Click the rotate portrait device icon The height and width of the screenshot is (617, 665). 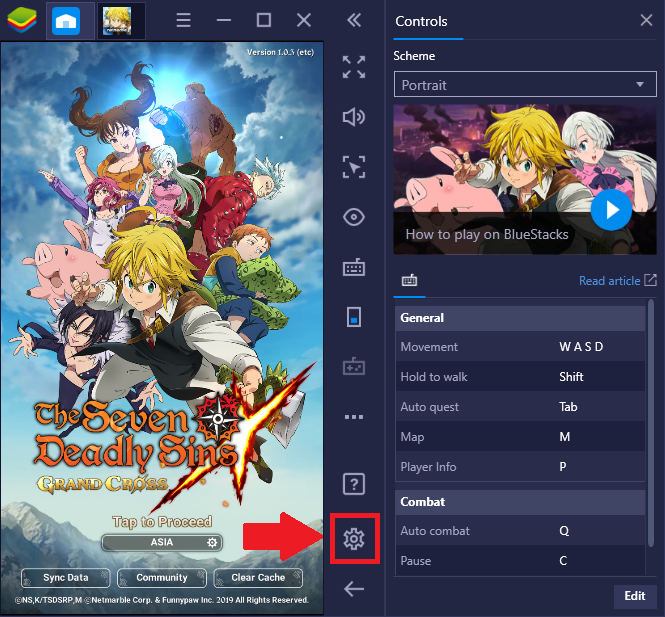tap(354, 317)
